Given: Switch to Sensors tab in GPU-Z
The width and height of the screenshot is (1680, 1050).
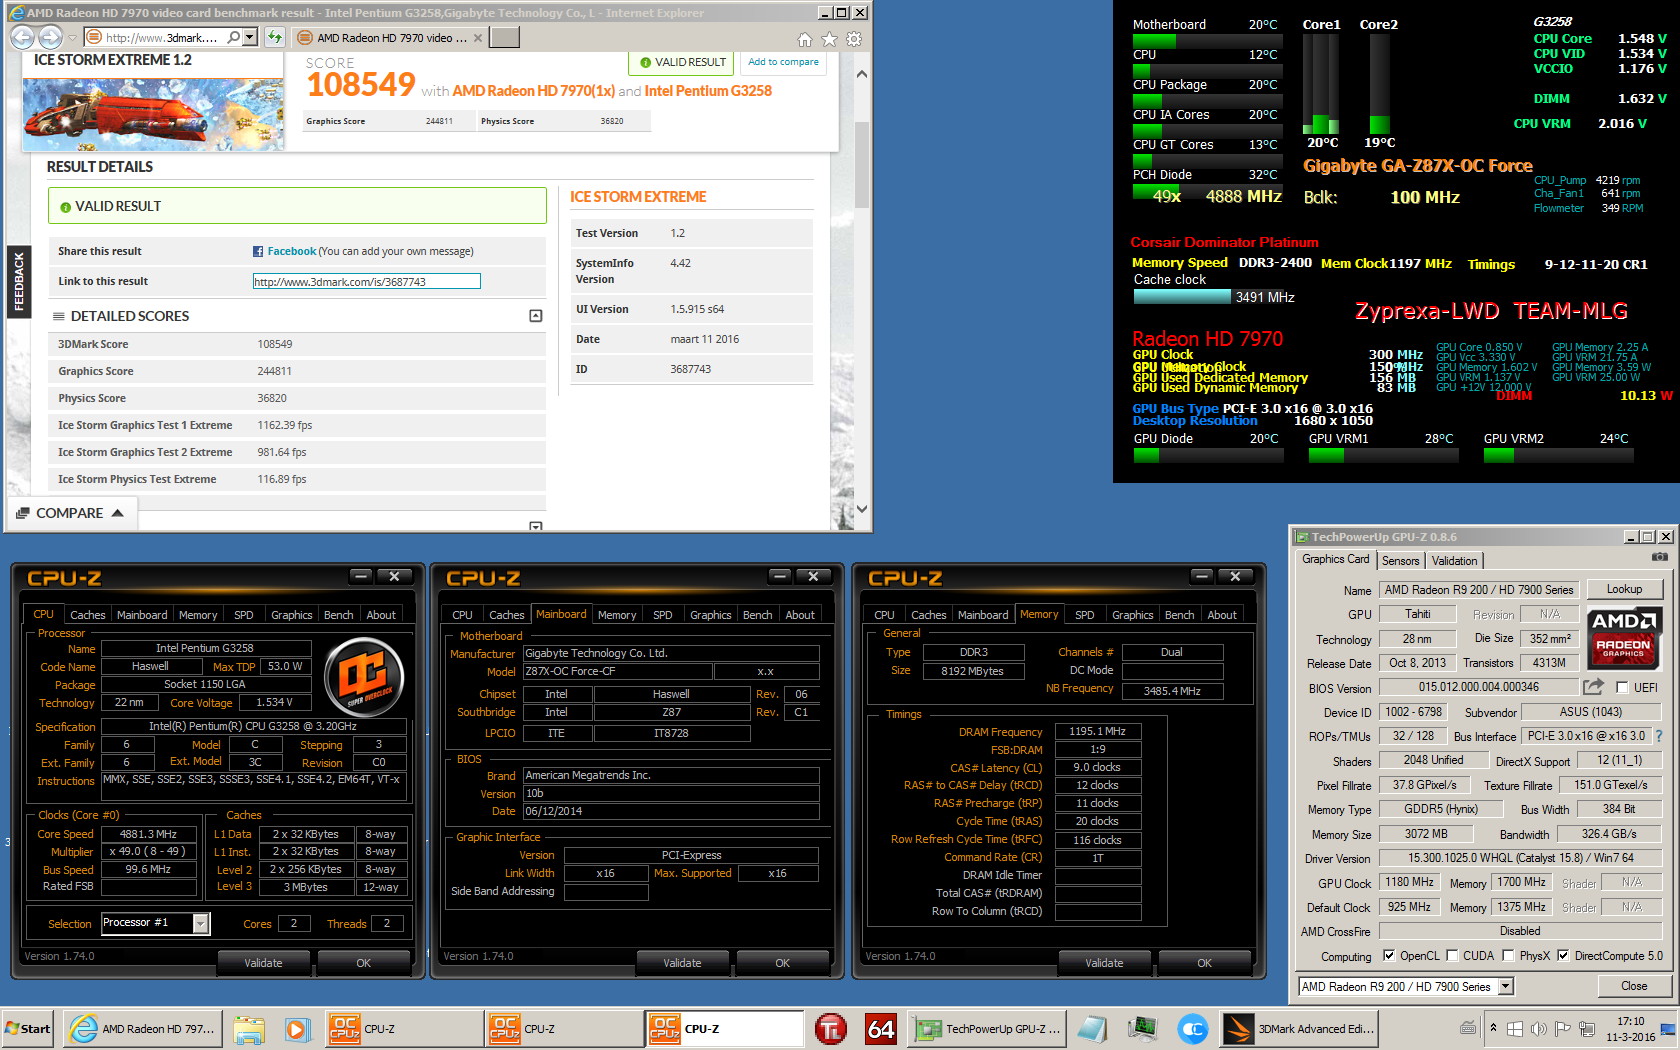Looking at the screenshot, I should point(1400,561).
